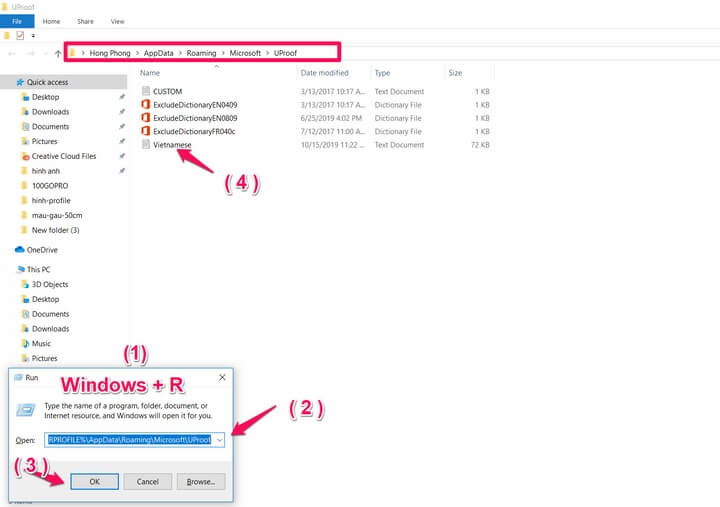The image size is (720, 507).
Task: Expand the chevron between AppData and Roaming
Action: (x=180, y=53)
